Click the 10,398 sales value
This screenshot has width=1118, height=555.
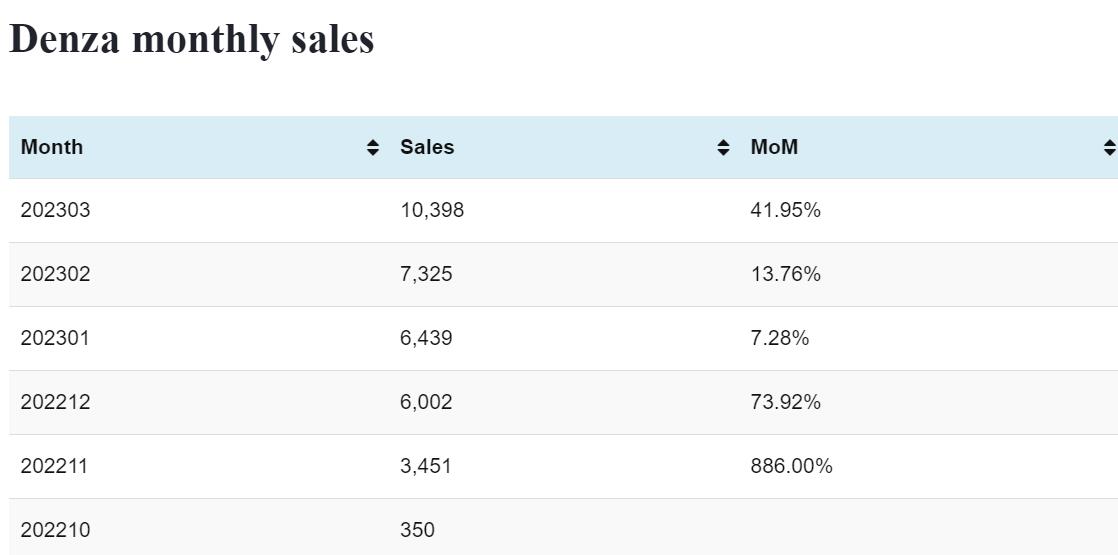[x=432, y=210]
